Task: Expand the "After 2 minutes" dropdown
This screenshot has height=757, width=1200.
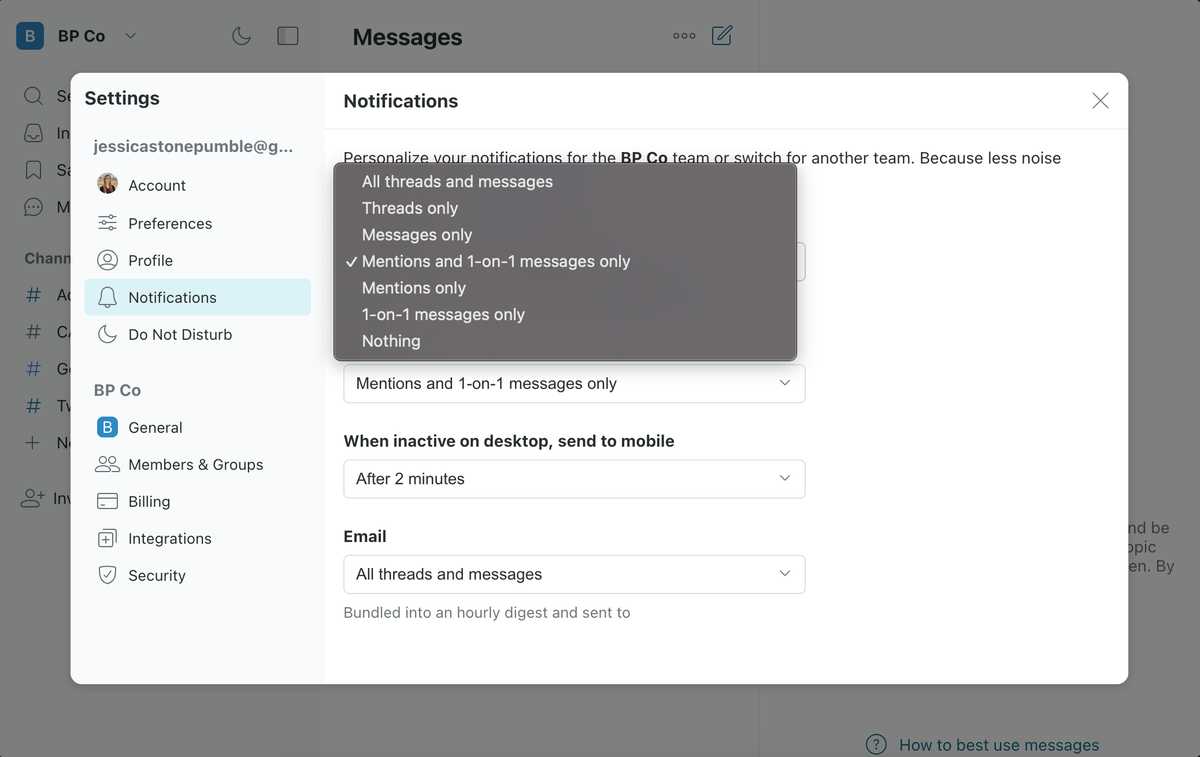Action: [x=574, y=479]
